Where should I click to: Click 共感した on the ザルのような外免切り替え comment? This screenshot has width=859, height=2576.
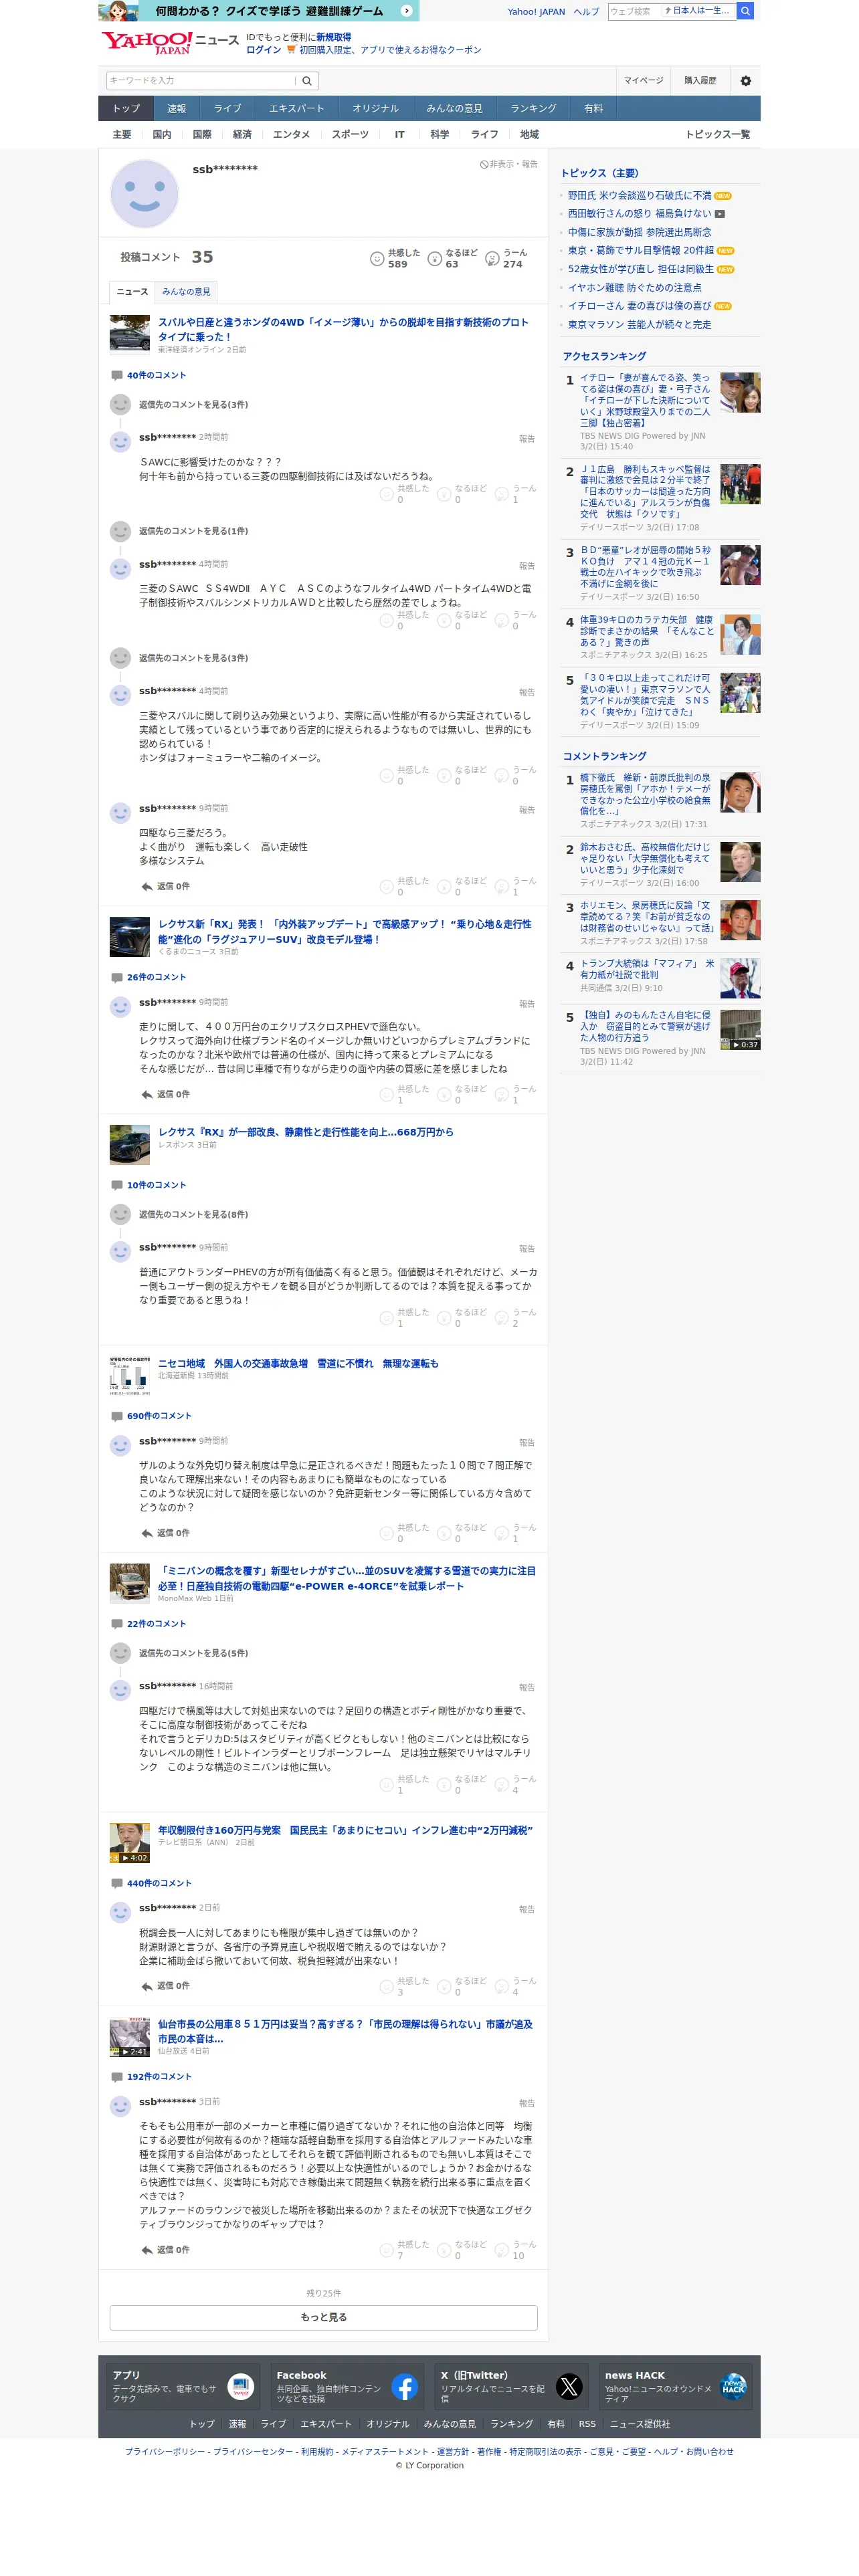pyautogui.click(x=404, y=1533)
